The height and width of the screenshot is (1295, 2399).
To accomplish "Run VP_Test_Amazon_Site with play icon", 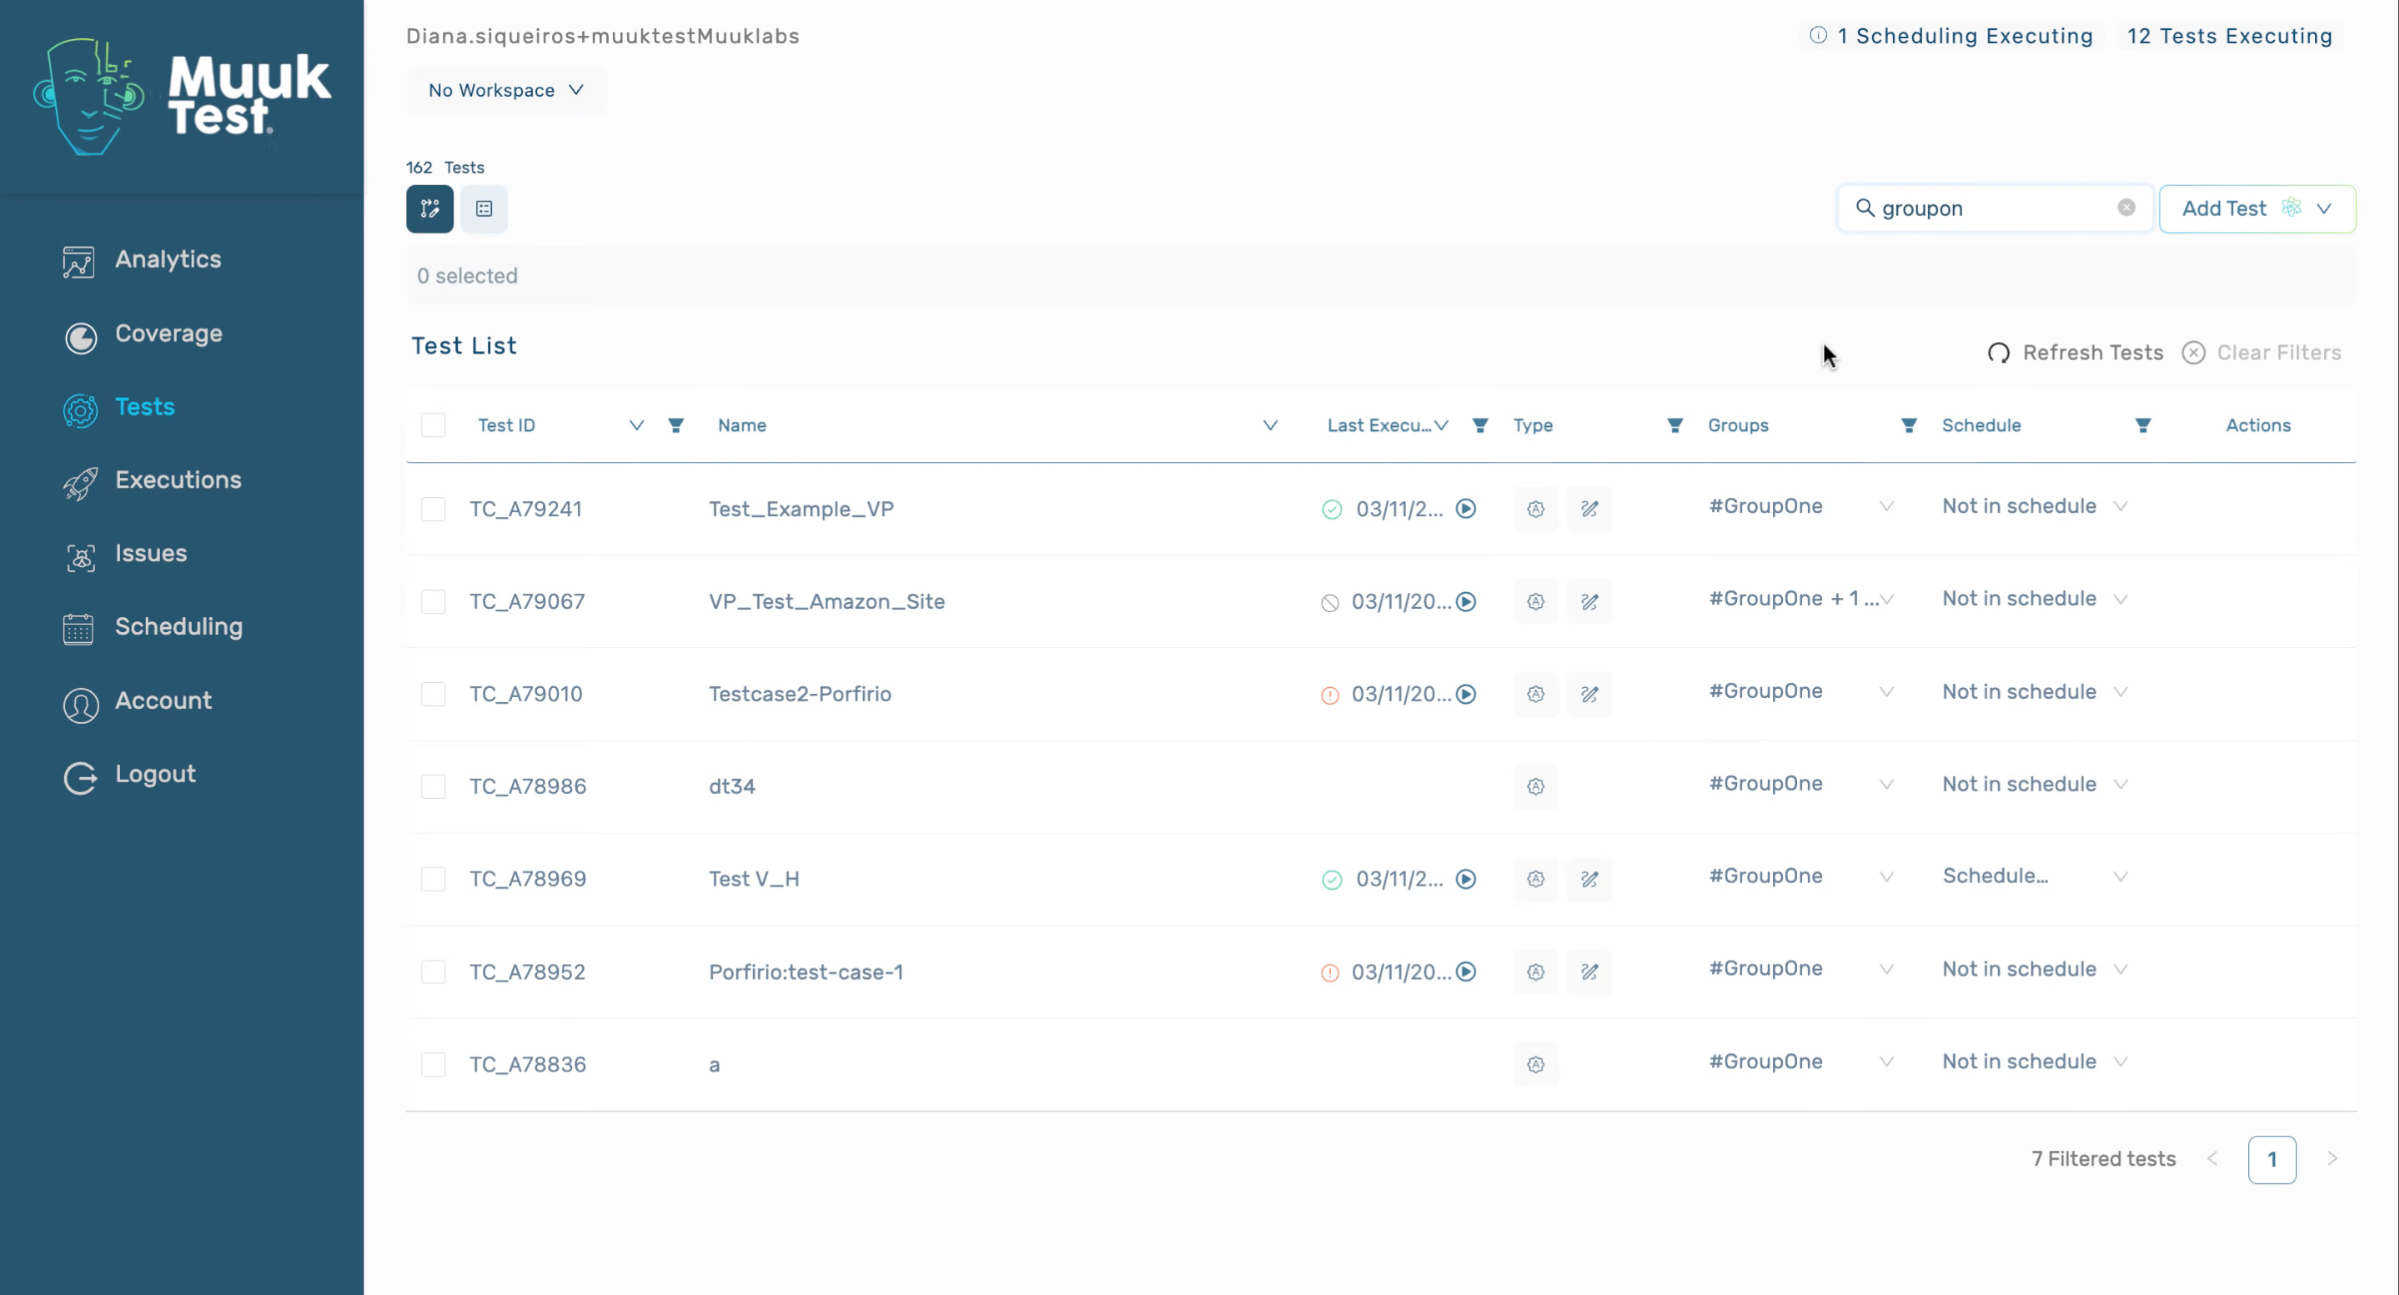I will pyautogui.click(x=1466, y=602).
